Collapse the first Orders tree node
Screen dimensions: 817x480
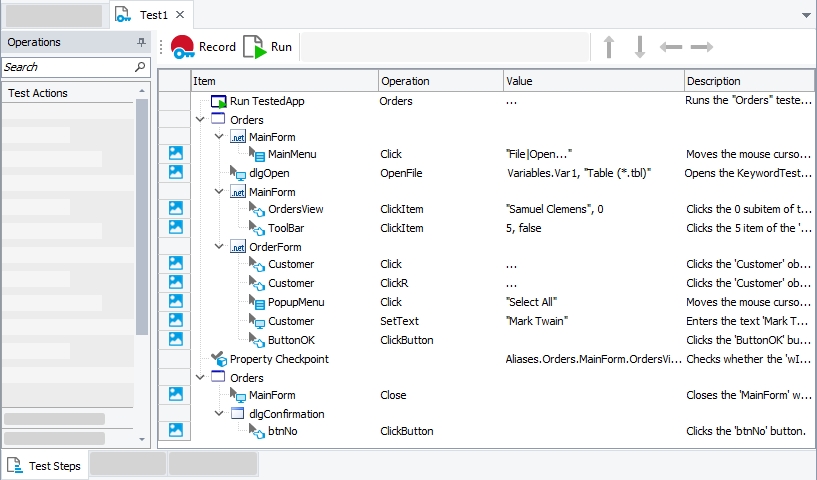(201, 119)
